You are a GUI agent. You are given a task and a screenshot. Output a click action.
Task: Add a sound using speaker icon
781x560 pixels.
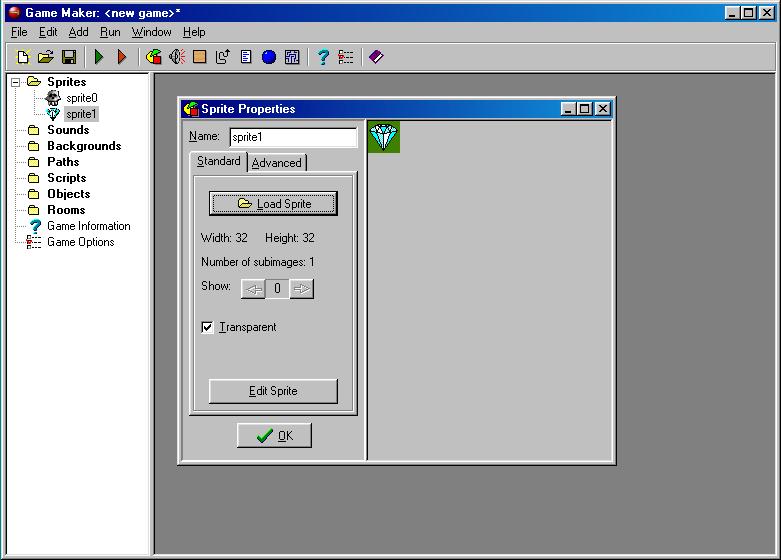[177, 57]
